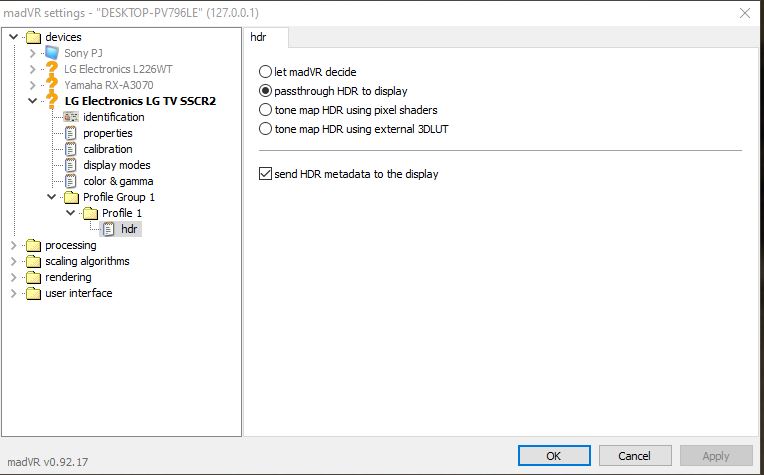Click the Cancel button
Viewport: 764px width, 475px height.
click(635, 456)
